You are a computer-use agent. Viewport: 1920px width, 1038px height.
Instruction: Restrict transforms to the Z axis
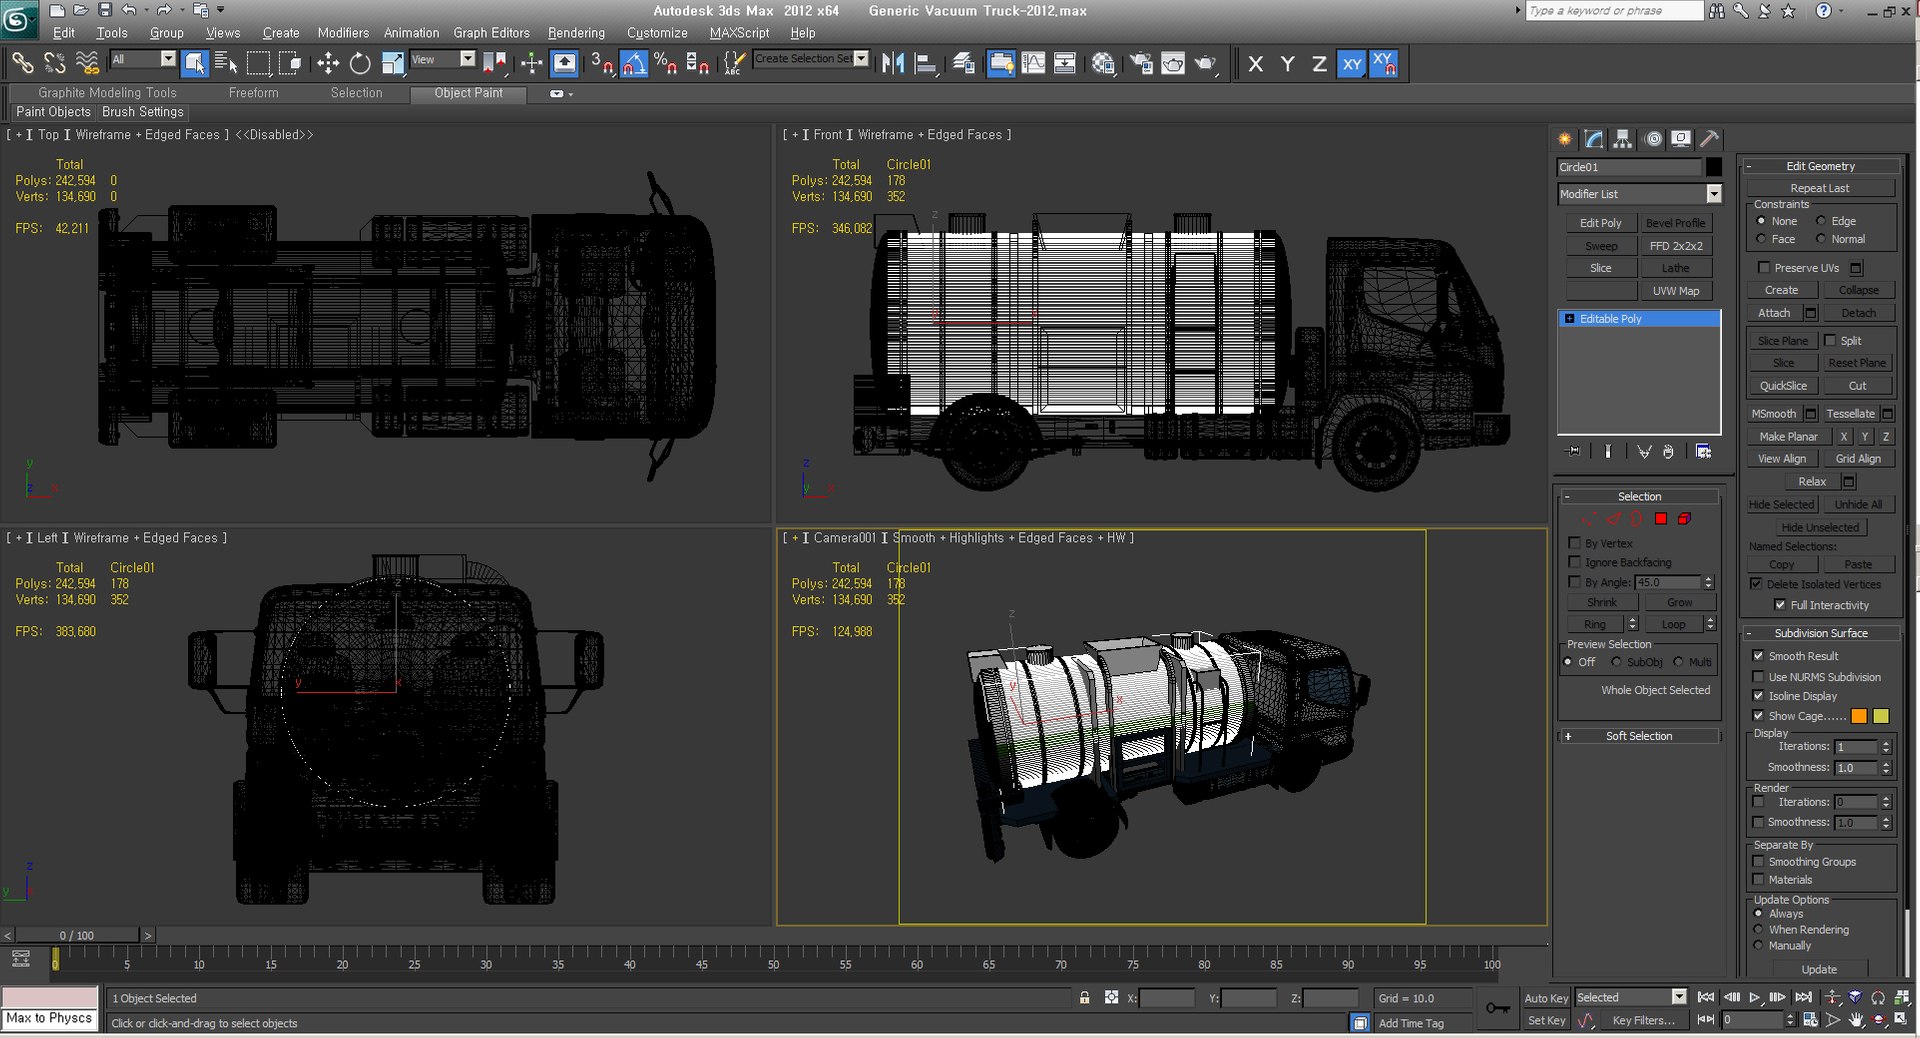(1319, 63)
